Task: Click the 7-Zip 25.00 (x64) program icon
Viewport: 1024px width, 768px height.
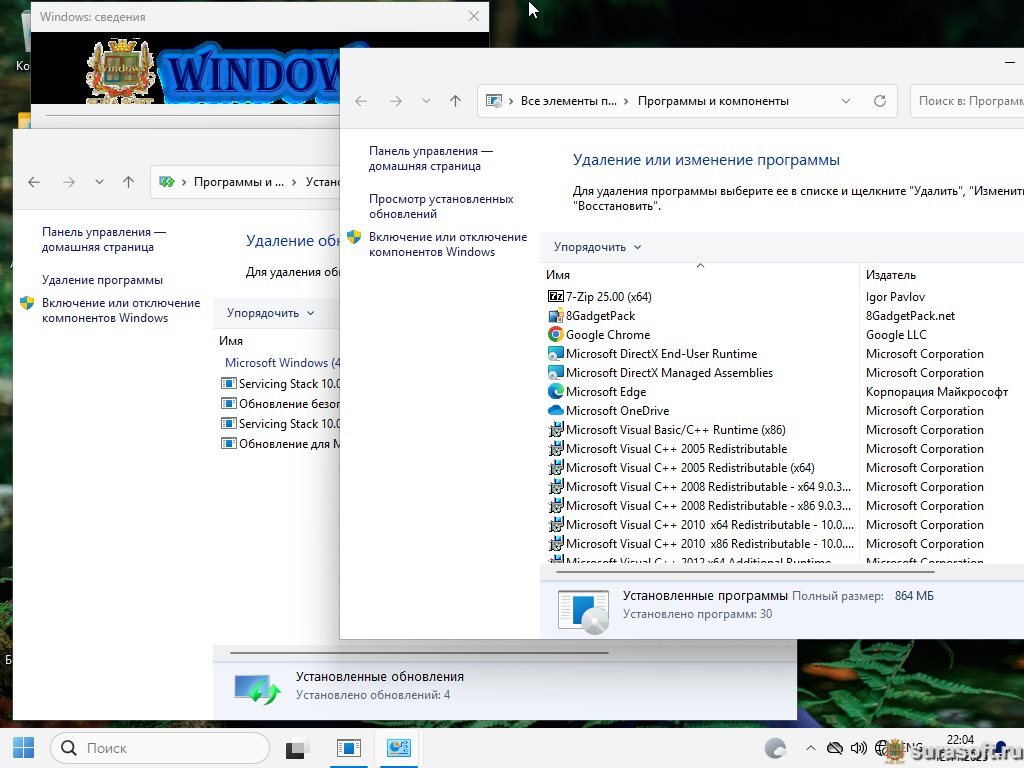Action: [555, 296]
